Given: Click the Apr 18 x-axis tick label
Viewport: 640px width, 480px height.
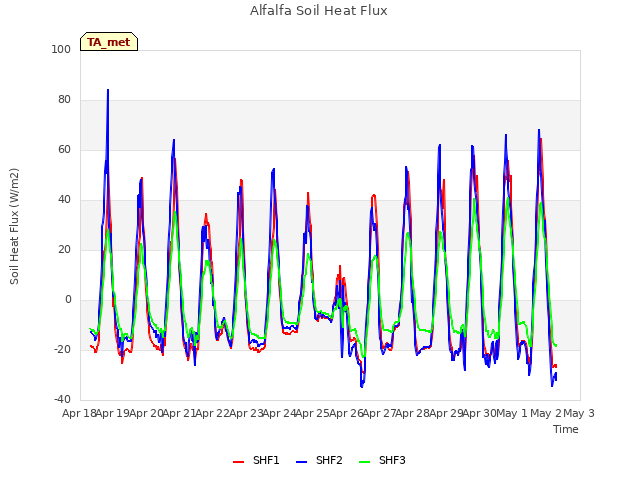Looking at the screenshot, I should pos(79,413).
